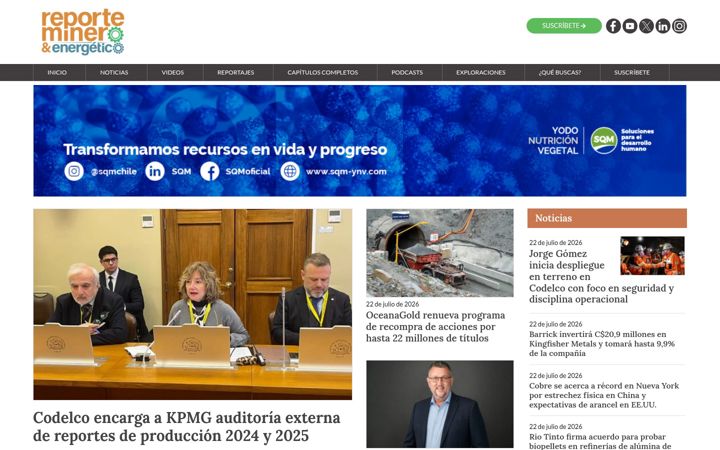Click the SQM round logo in banner

[603, 141]
